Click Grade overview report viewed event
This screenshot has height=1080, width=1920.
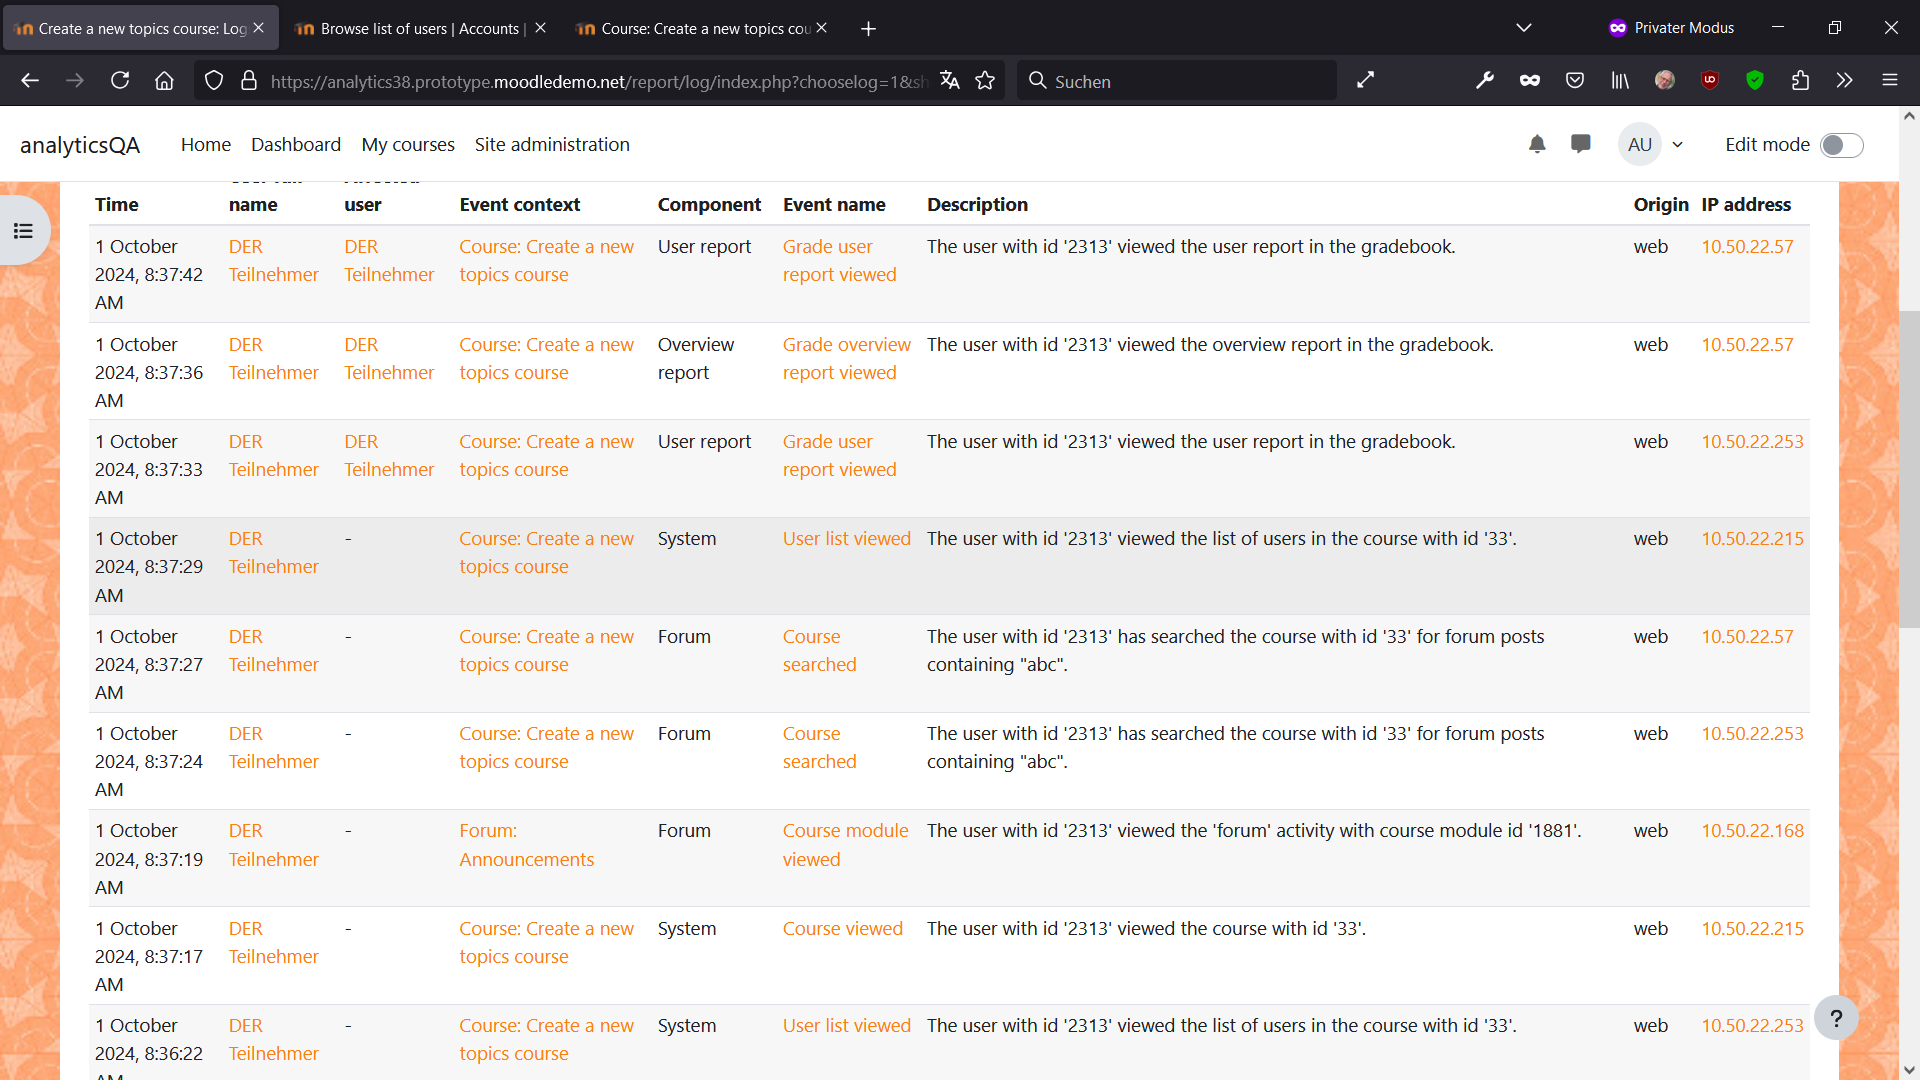click(846, 358)
